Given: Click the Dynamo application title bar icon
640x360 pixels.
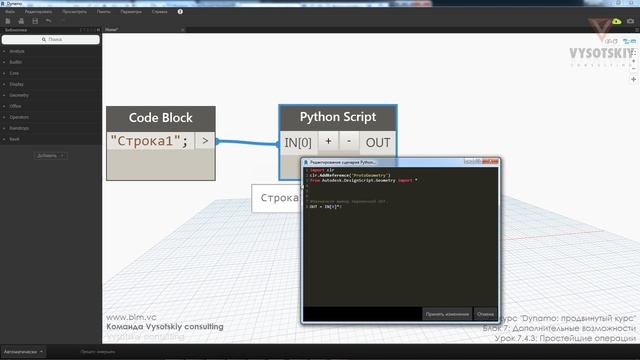Looking at the screenshot, I should click(x=3, y=3).
